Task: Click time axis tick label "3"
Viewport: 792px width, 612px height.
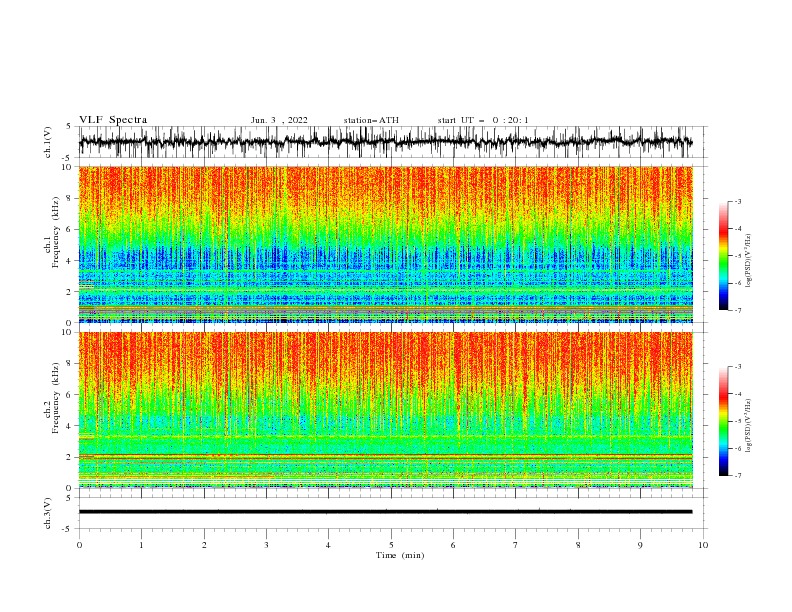Action: tap(266, 545)
